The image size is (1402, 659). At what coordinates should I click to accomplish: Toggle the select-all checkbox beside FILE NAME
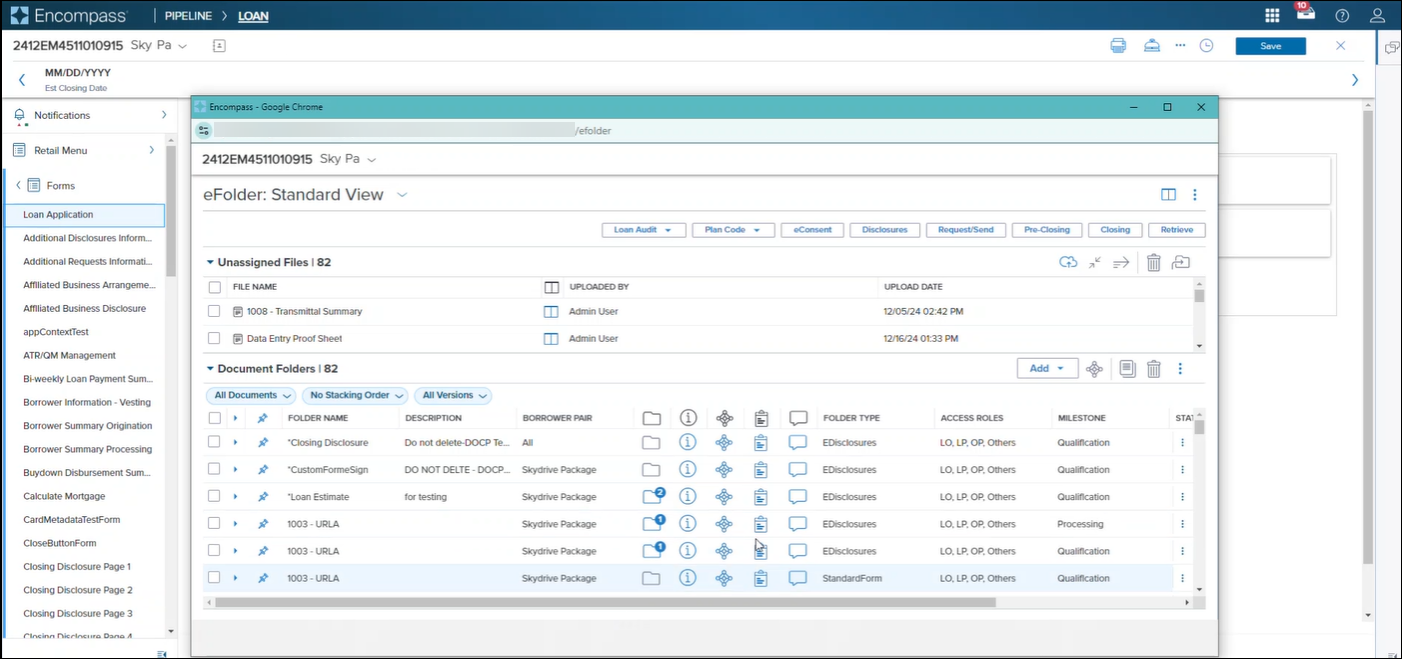[x=214, y=287]
